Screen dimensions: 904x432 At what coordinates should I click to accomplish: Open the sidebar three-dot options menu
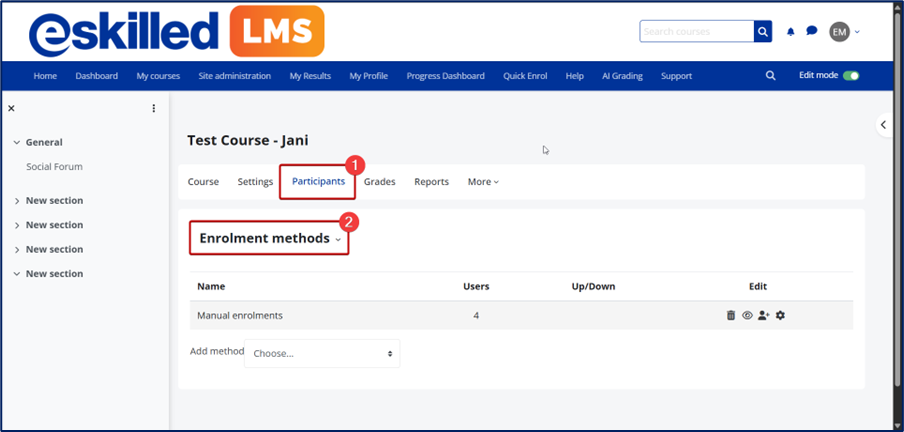point(154,108)
